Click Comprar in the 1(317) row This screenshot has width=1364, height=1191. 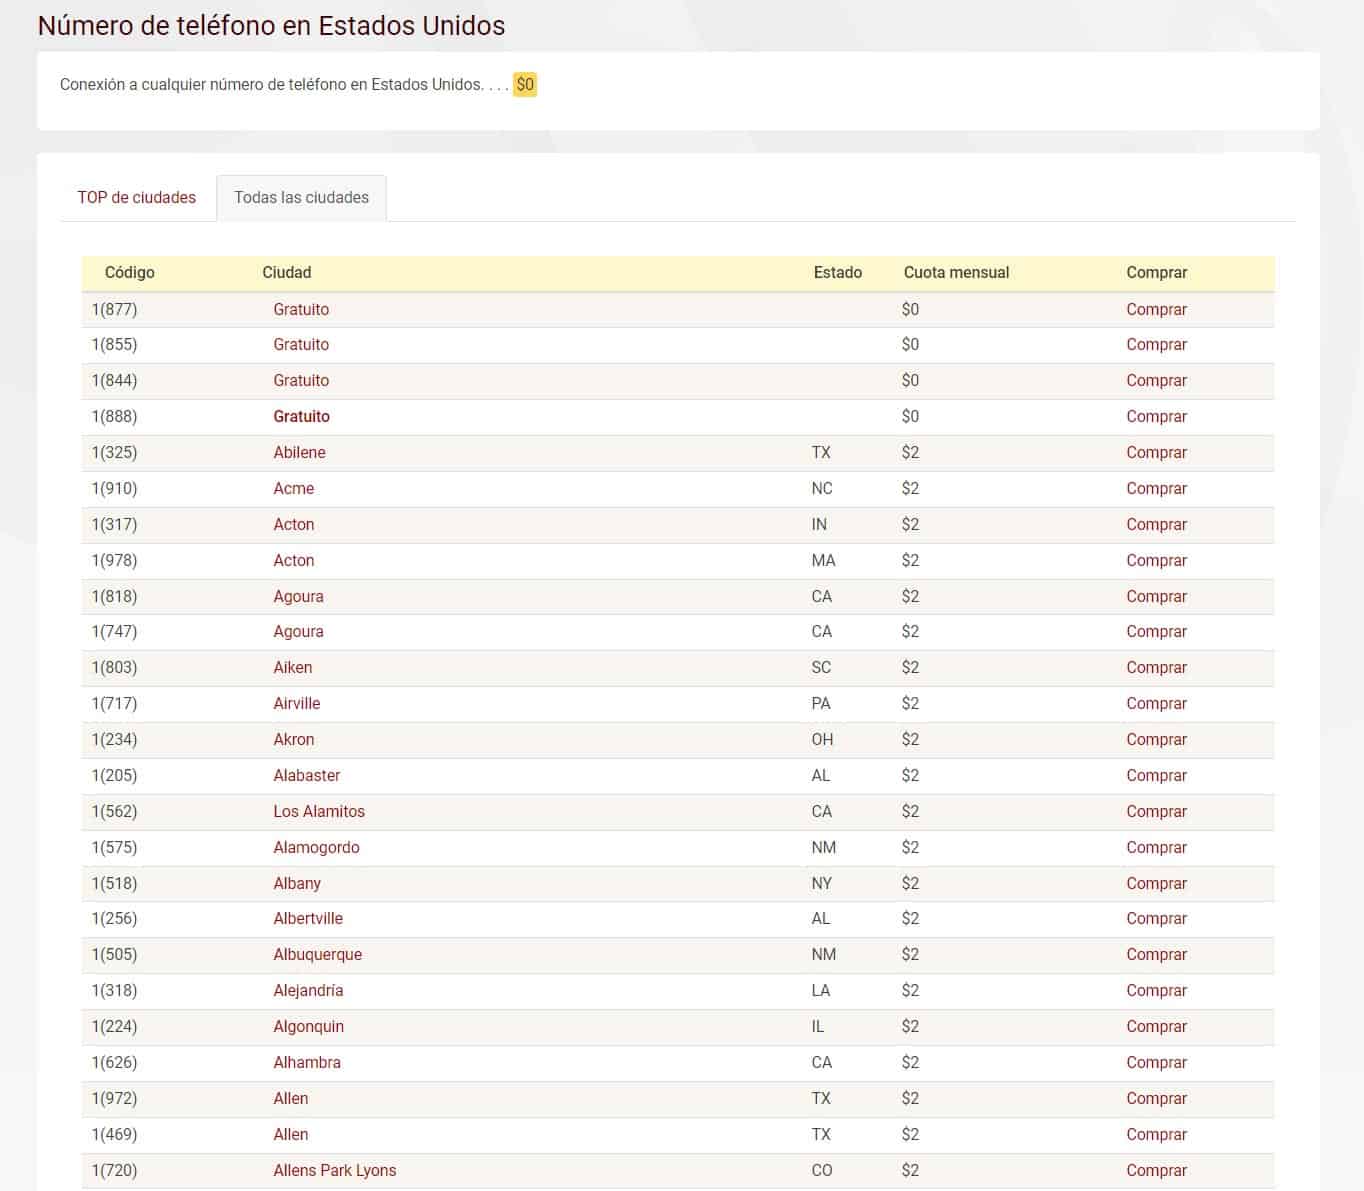[x=1156, y=524]
